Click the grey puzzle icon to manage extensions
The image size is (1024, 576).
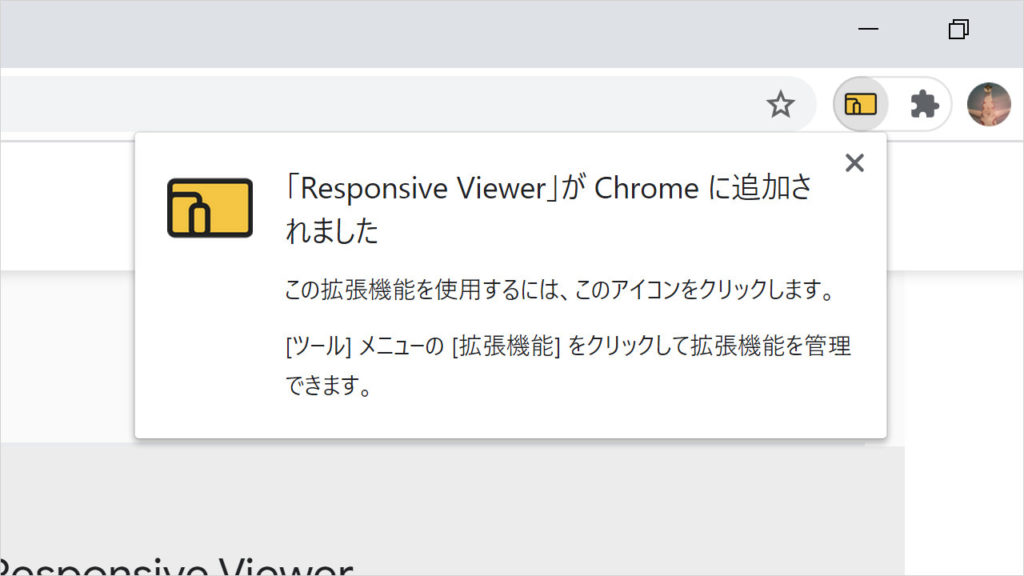click(x=923, y=103)
